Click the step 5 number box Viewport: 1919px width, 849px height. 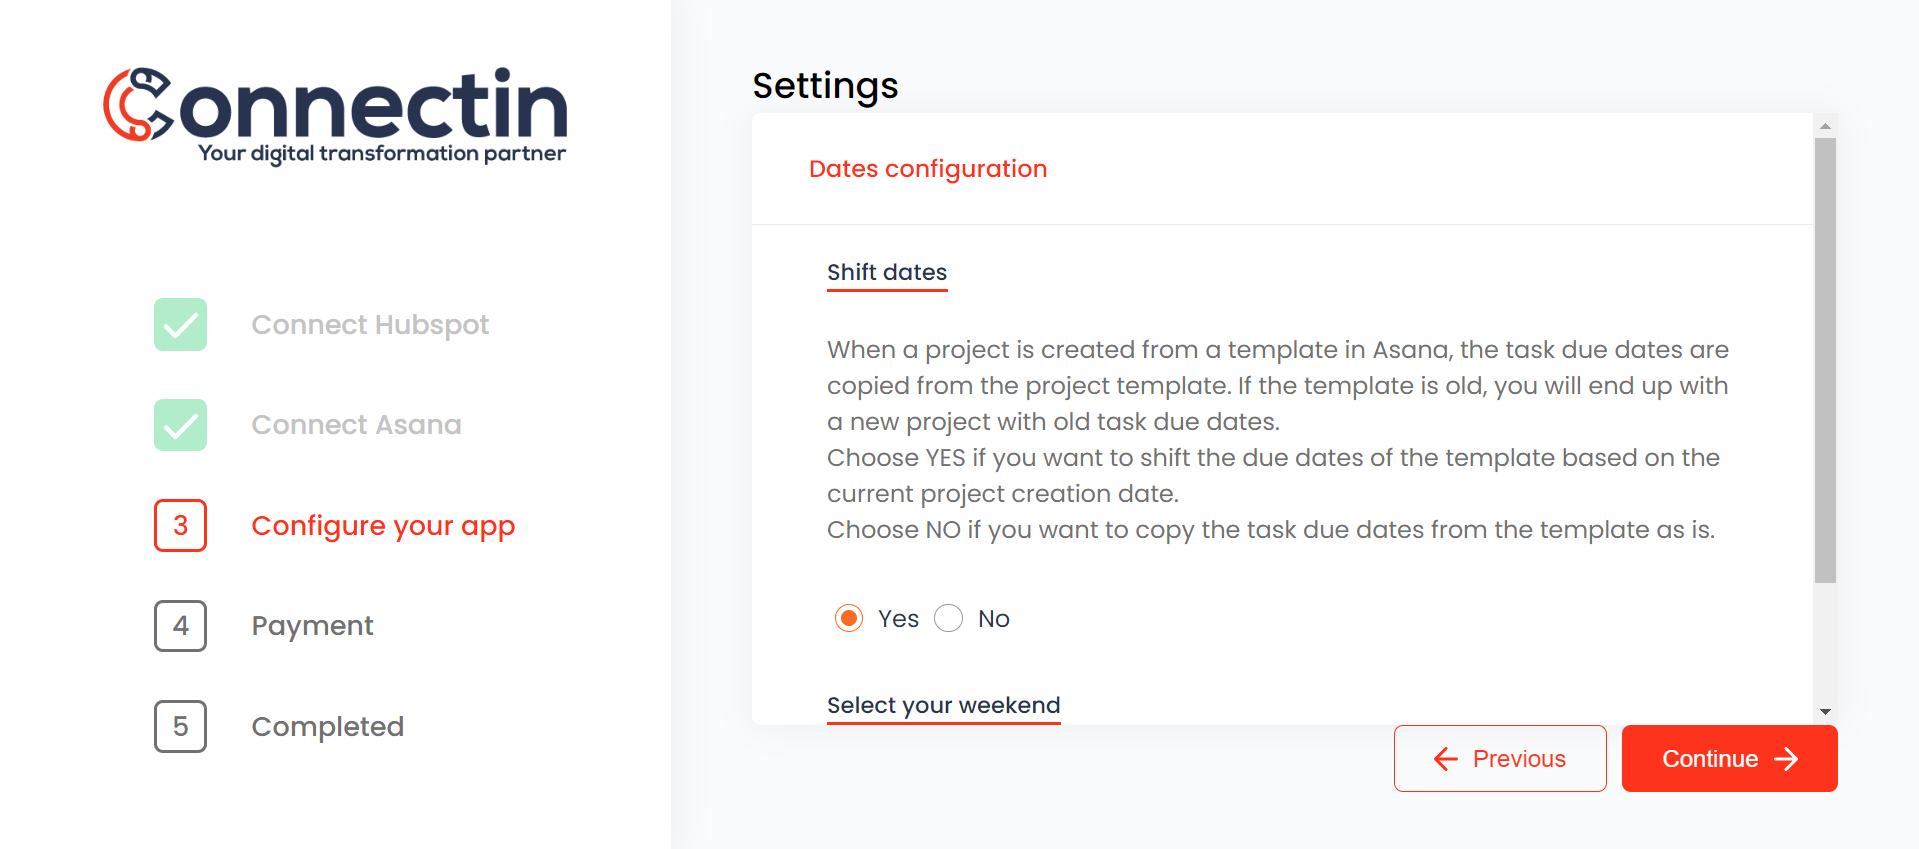point(180,726)
